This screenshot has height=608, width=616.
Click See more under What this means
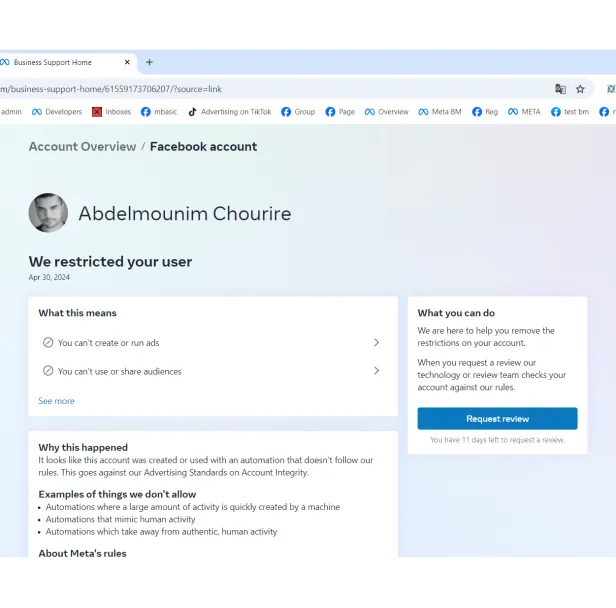pos(56,401)
